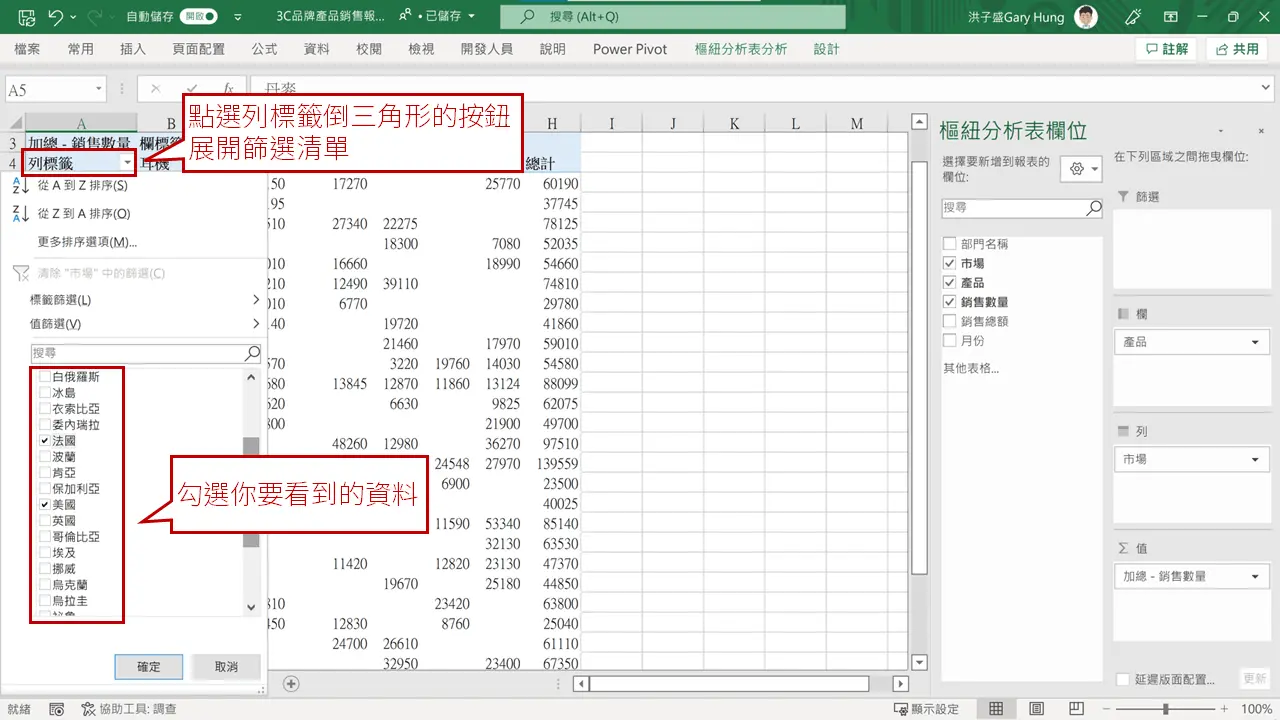
Task: Open the 列標籤 filter dropdown arrow
Action: (127, 162)
